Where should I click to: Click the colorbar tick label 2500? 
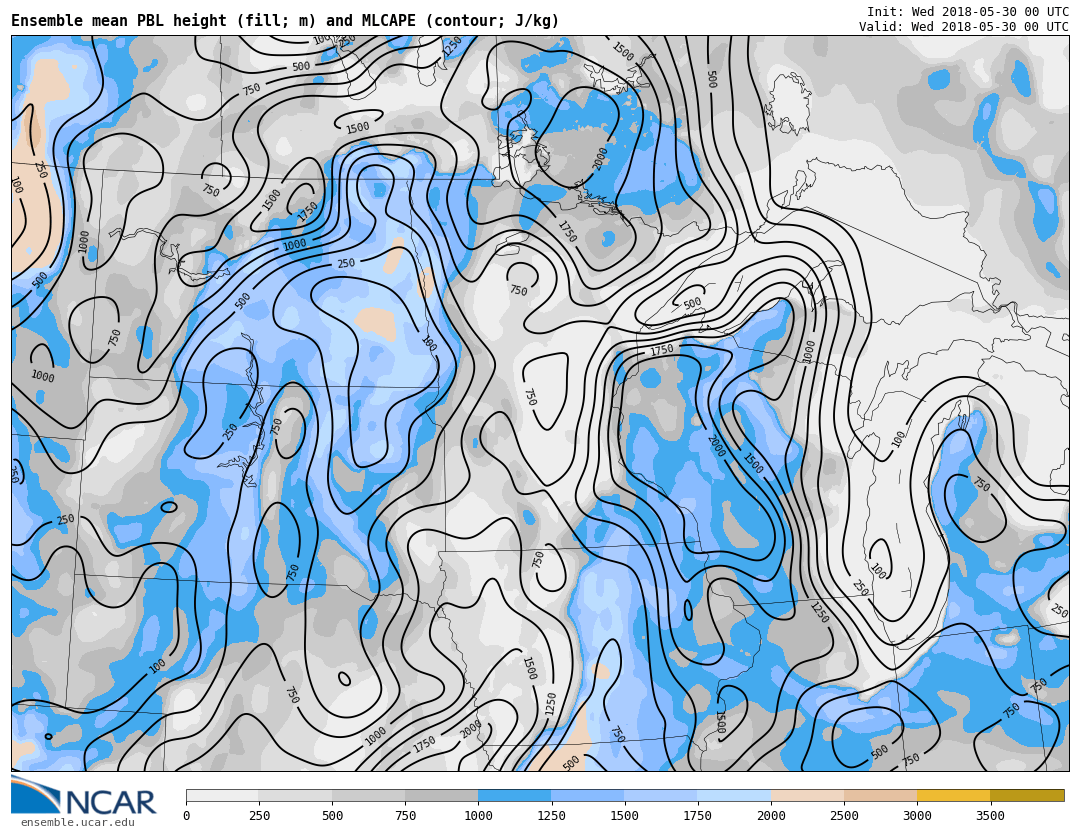point(844,816)
